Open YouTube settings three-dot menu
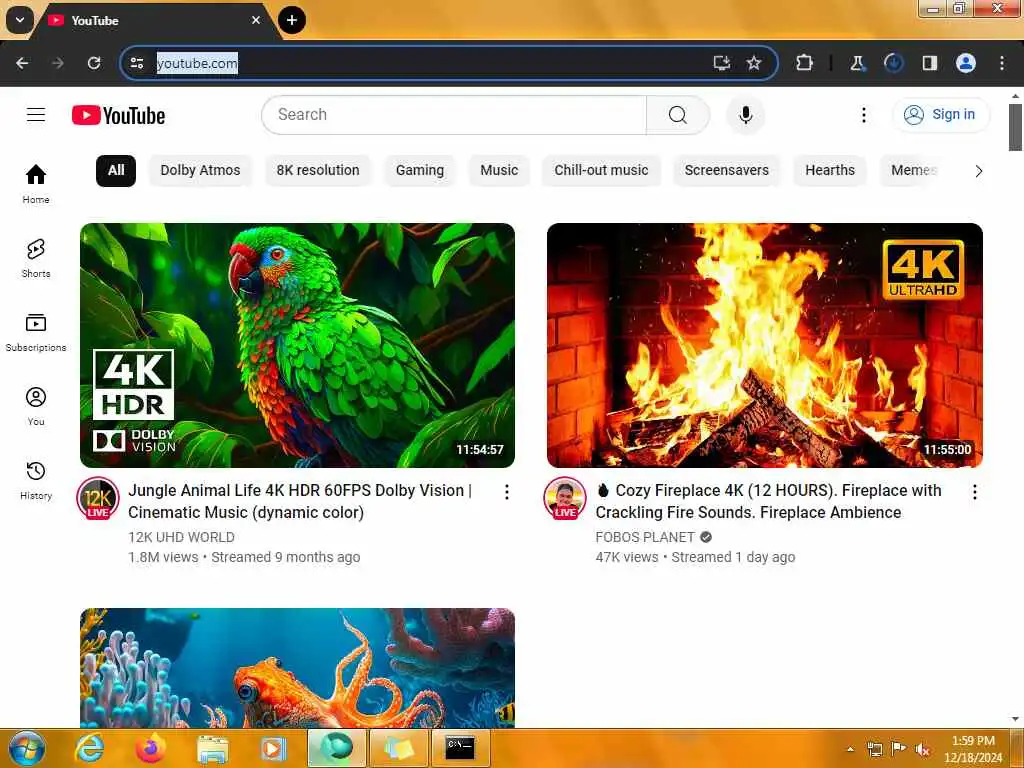Screen dimensions: 1024x768 coord(863,115)
